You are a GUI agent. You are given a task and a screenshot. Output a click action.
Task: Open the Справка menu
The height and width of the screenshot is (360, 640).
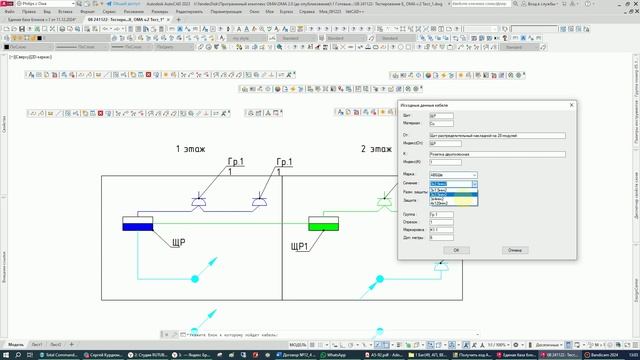pos(307,12)
